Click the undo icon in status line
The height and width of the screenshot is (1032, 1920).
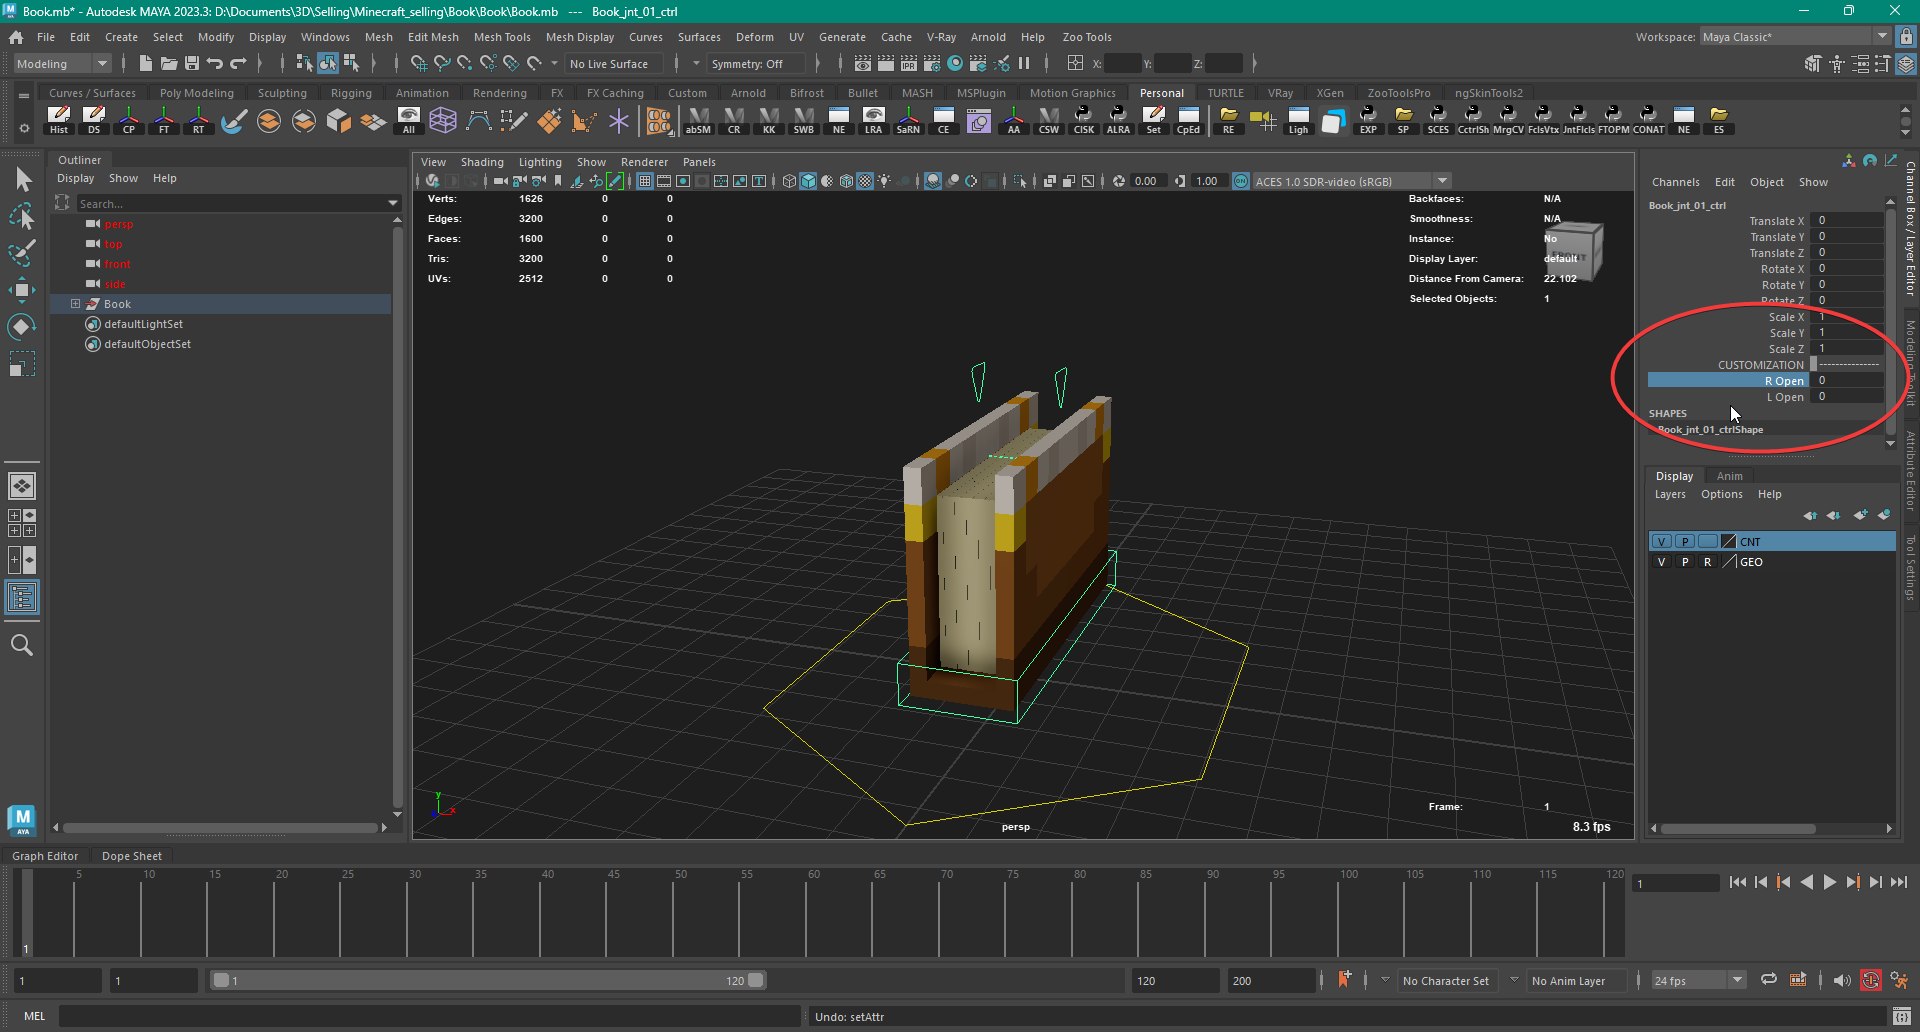coord(215,63)
